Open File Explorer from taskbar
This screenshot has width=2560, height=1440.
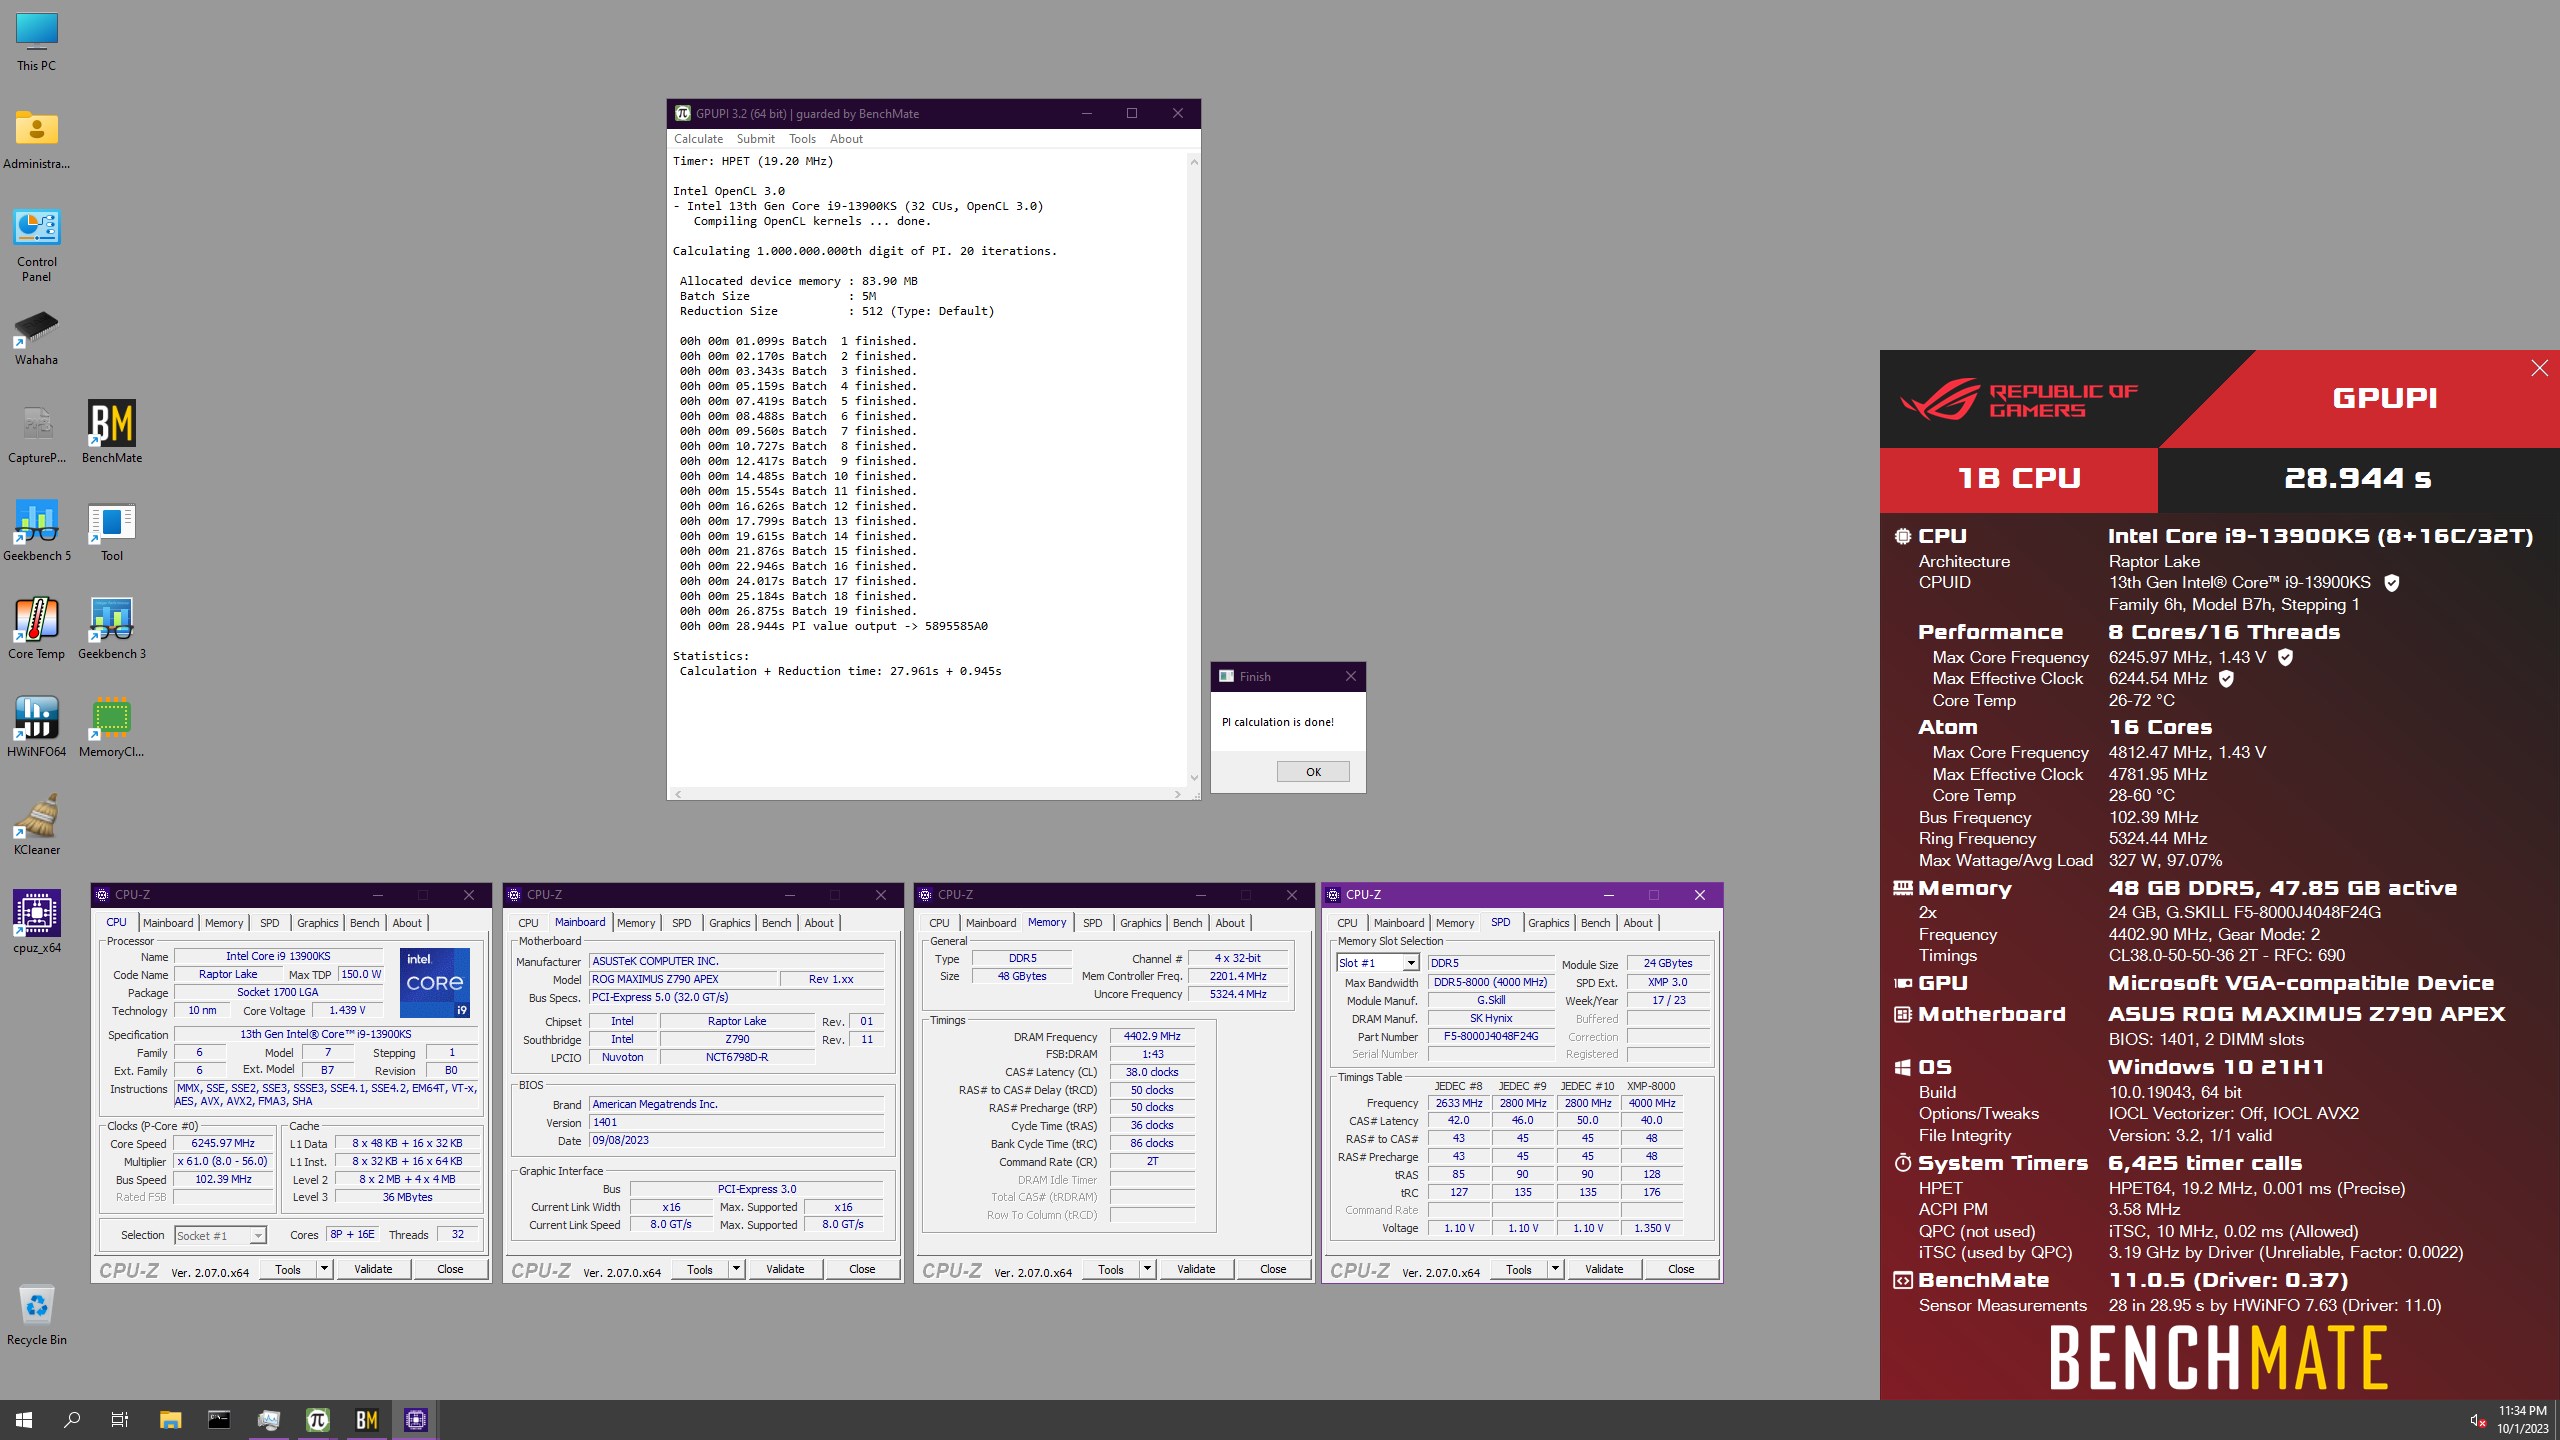coord(170,1420)
